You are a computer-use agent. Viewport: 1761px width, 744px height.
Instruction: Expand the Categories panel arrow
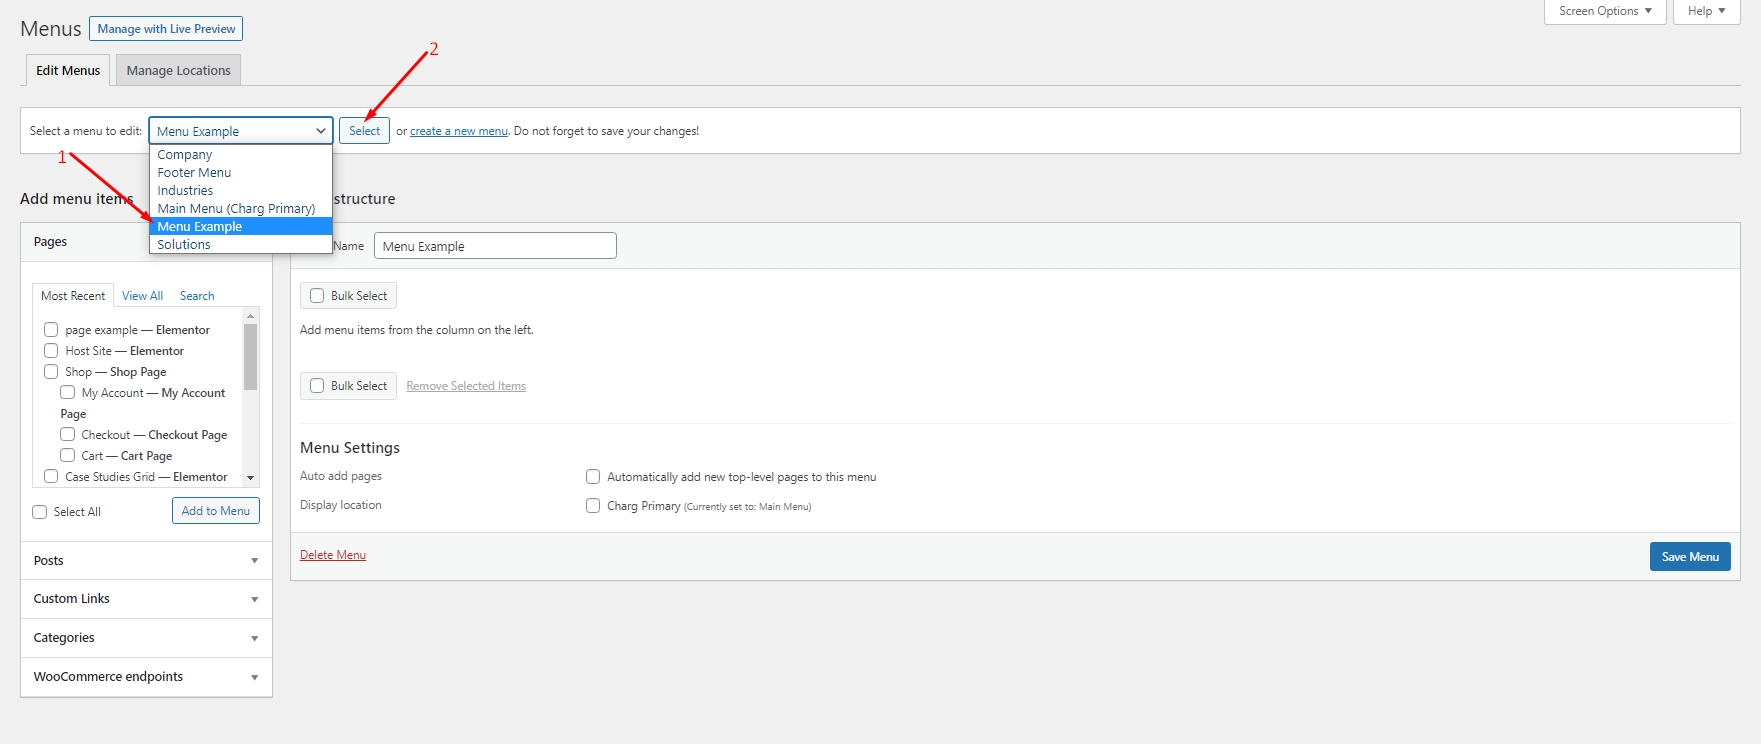[254, 639]
